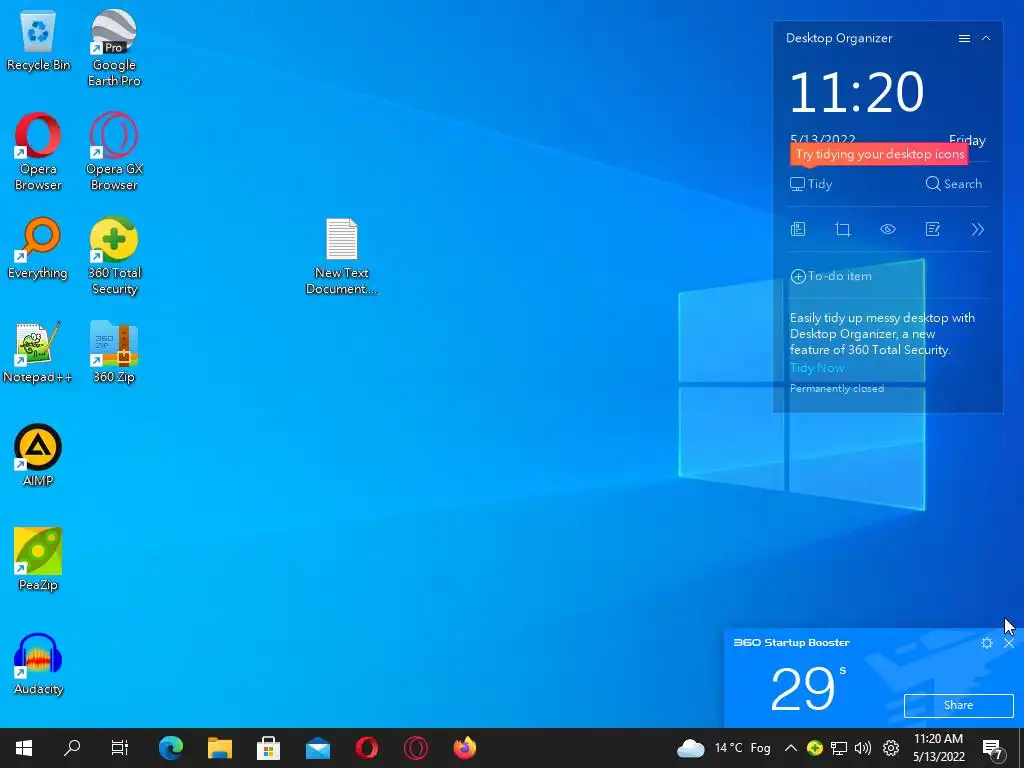Open Microsoft Store from taskbar
1024x768 pixels.
click(x=268, y=748)
